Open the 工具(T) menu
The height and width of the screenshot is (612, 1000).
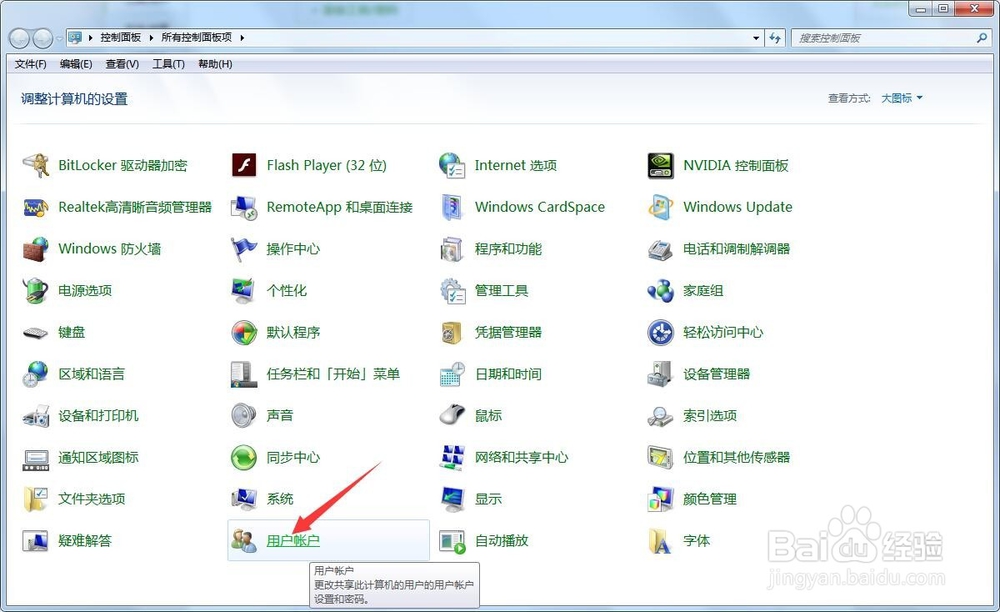(x=168, y=64)
